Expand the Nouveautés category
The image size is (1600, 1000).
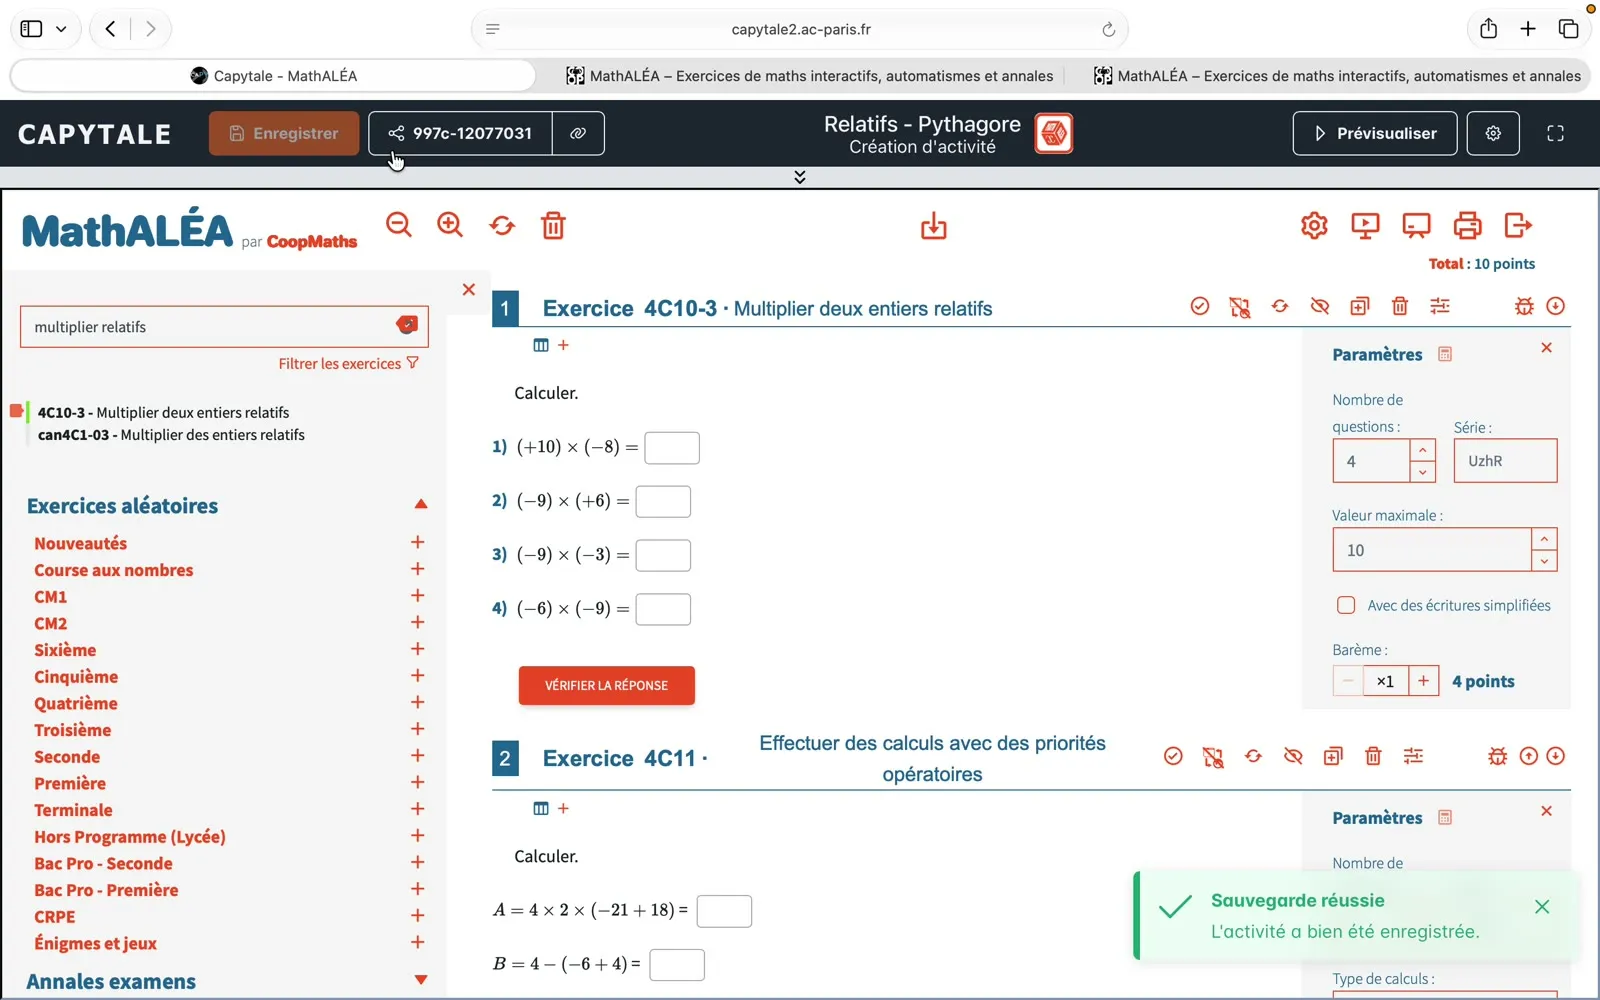(418, 542)
